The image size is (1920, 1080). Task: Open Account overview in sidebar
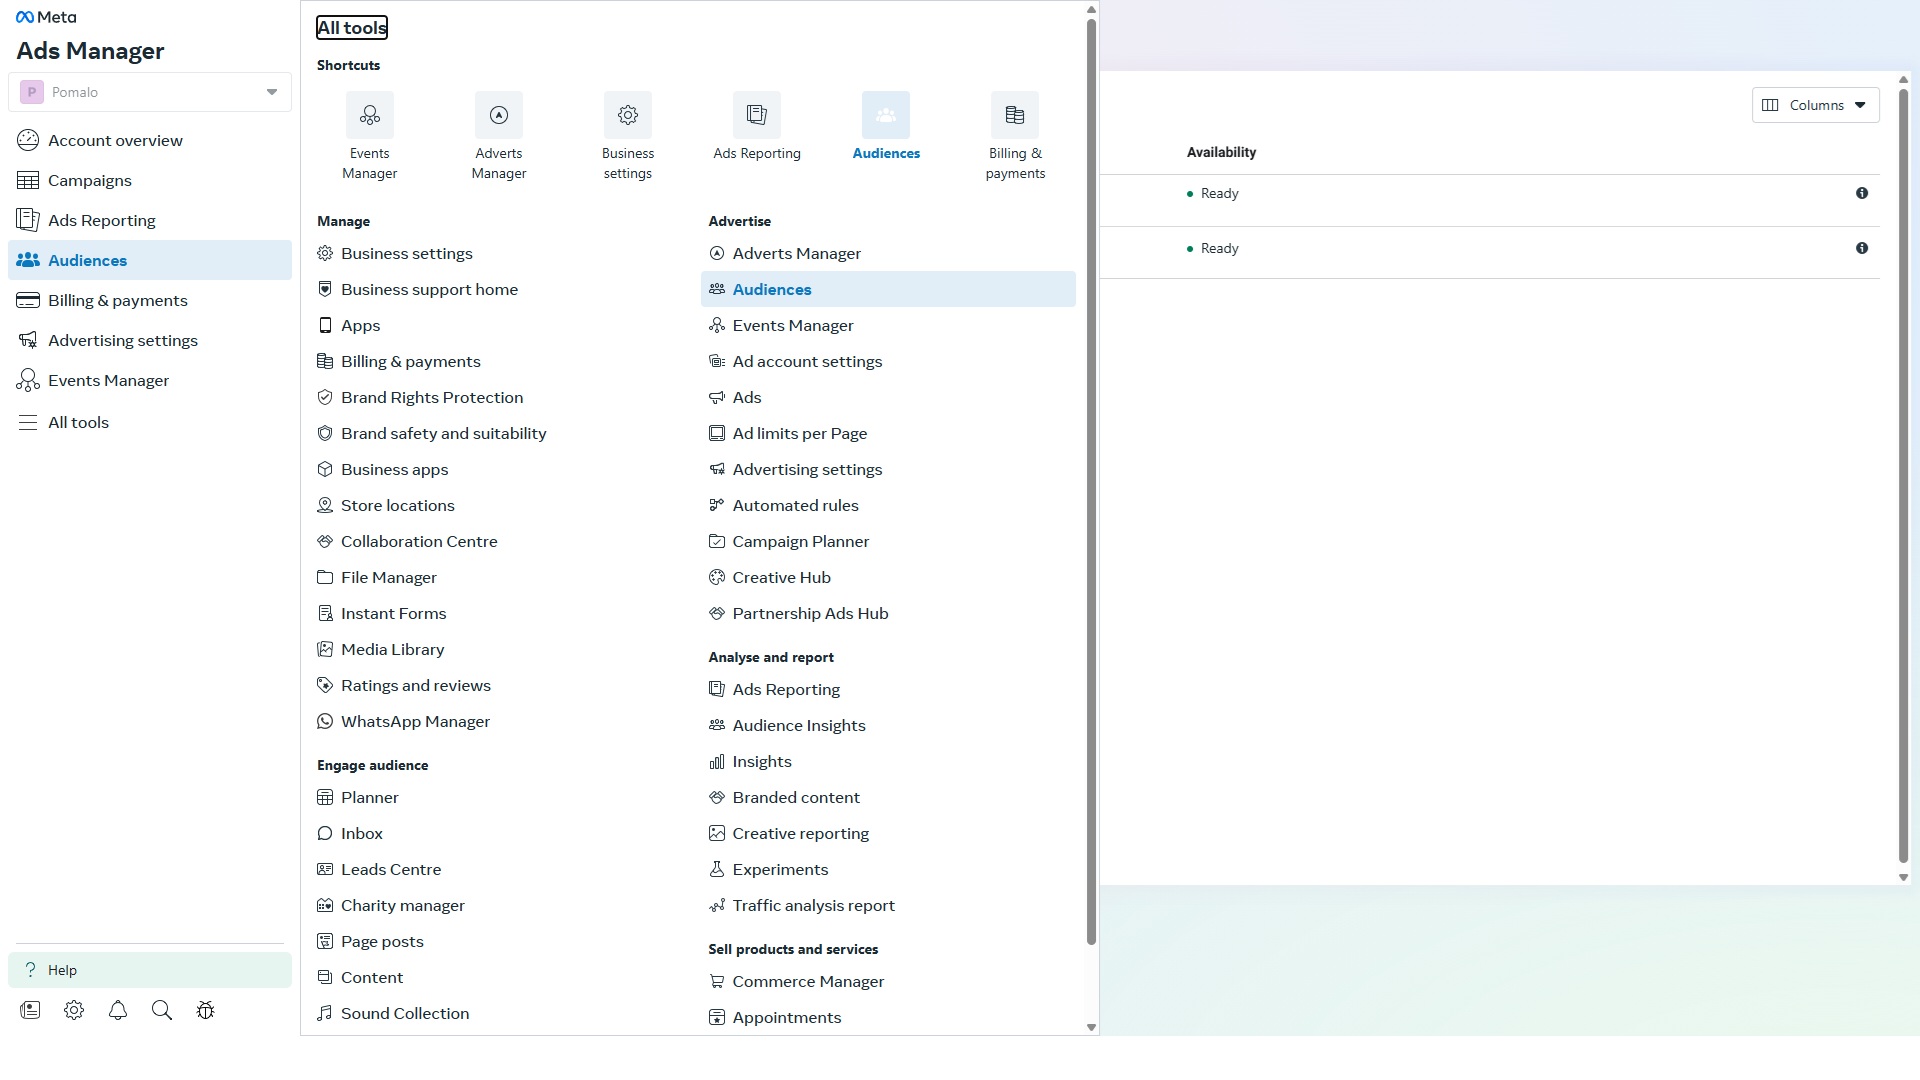[150, 140]
